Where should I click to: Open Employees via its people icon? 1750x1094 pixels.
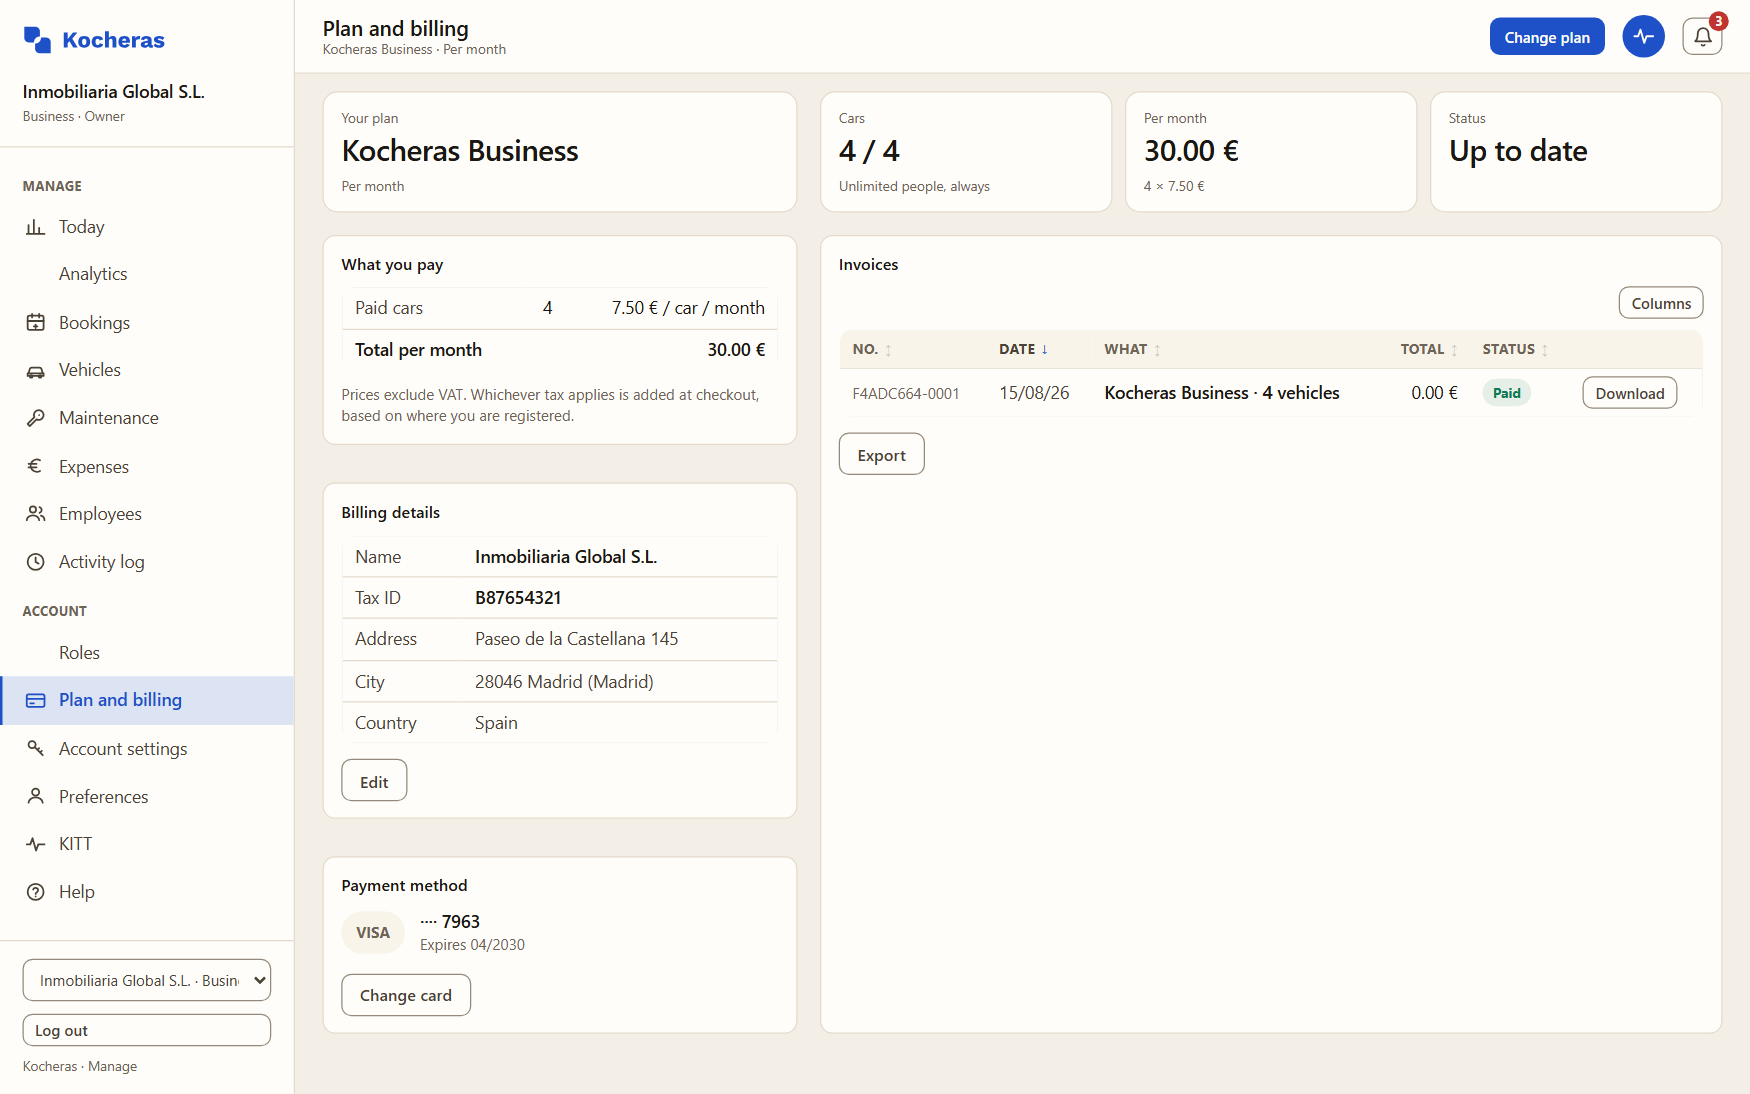35,514
